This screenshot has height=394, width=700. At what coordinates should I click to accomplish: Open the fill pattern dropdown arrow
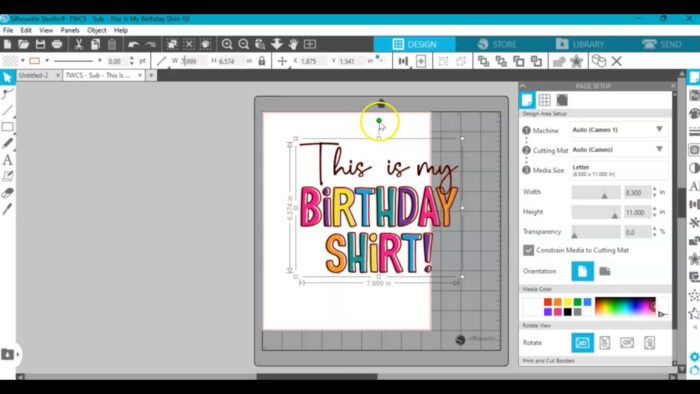coord(22,61)
